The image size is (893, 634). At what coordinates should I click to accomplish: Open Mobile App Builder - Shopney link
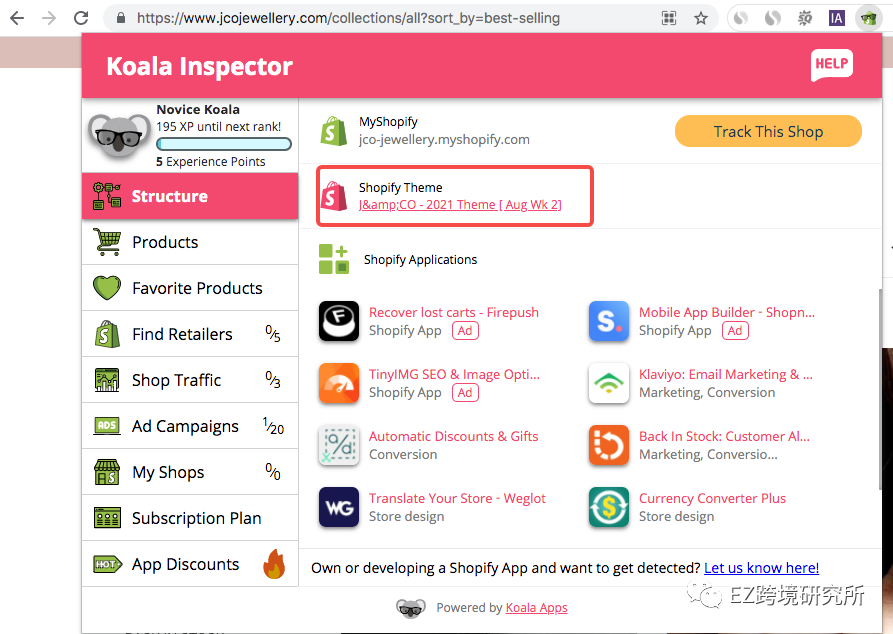[x=727, y=312]
